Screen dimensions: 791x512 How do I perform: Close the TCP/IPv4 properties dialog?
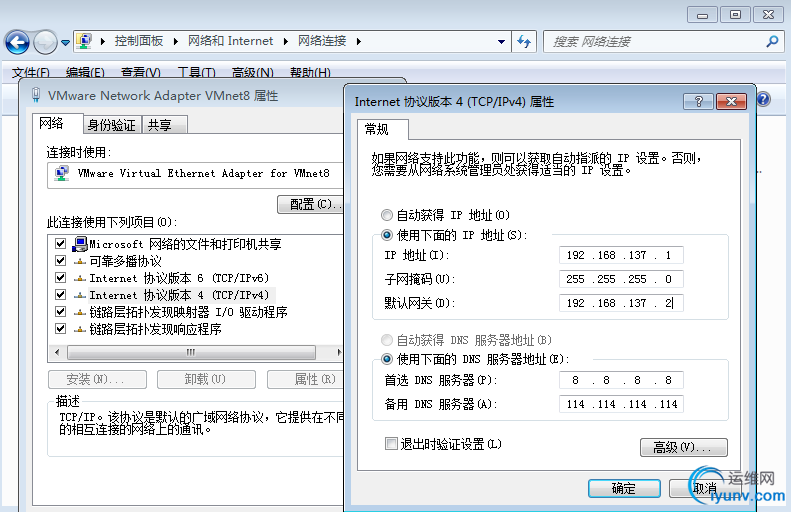coord(731,102)
